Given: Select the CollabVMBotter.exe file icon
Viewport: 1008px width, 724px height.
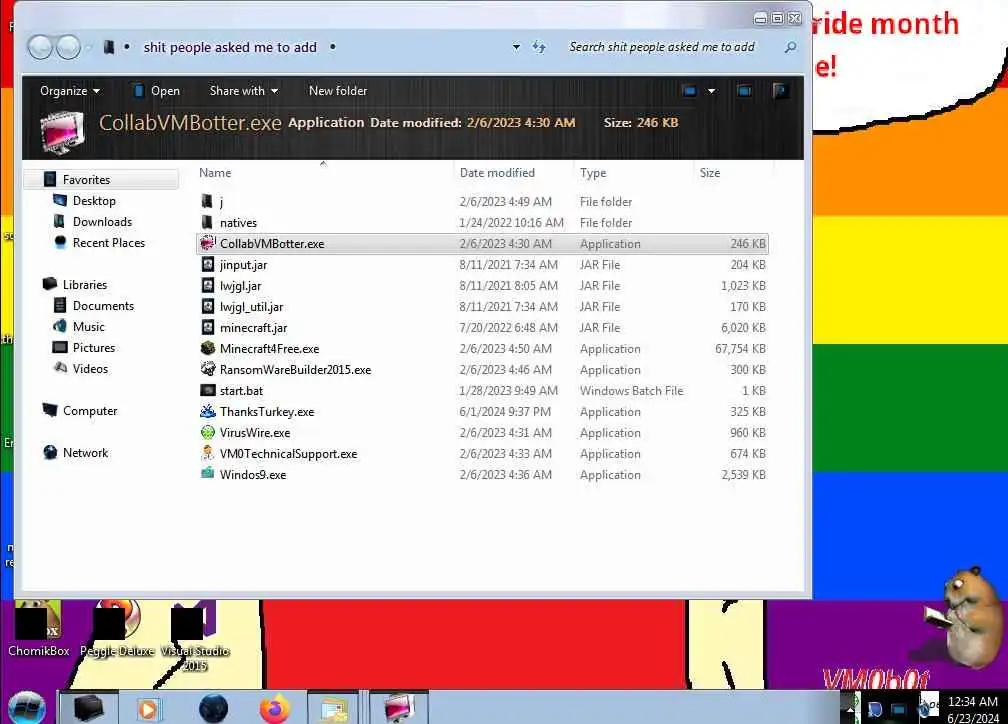Looking at the screenshot, I should click(207, 243).
